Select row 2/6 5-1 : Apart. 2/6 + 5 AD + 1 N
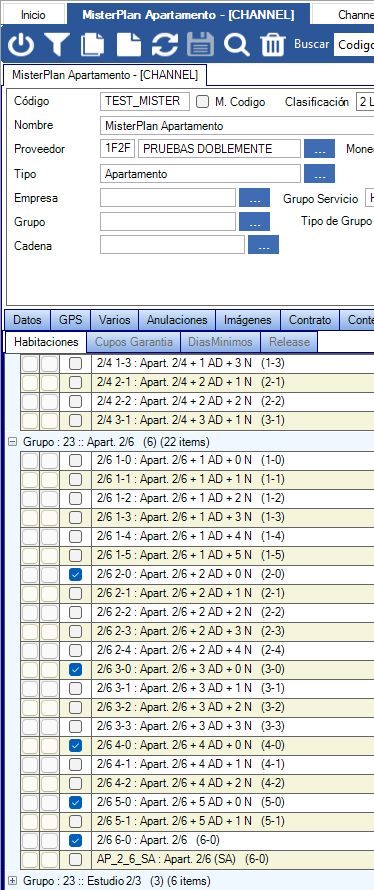The width and height of the screenshot is (374, 890). [233, 821]
